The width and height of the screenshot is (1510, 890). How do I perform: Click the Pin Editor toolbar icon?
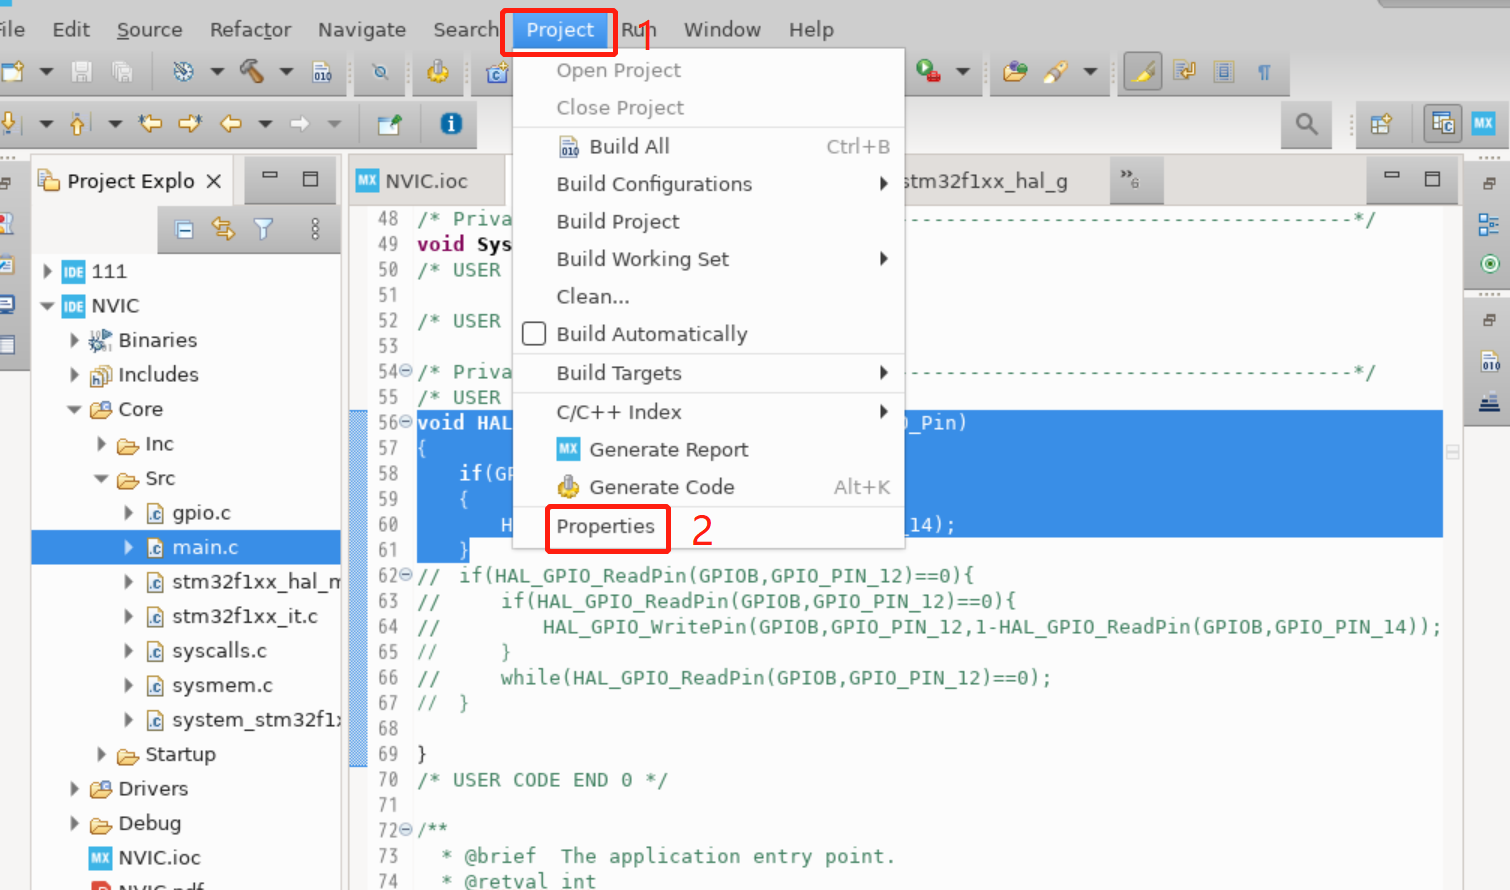(x=389, y=124)
